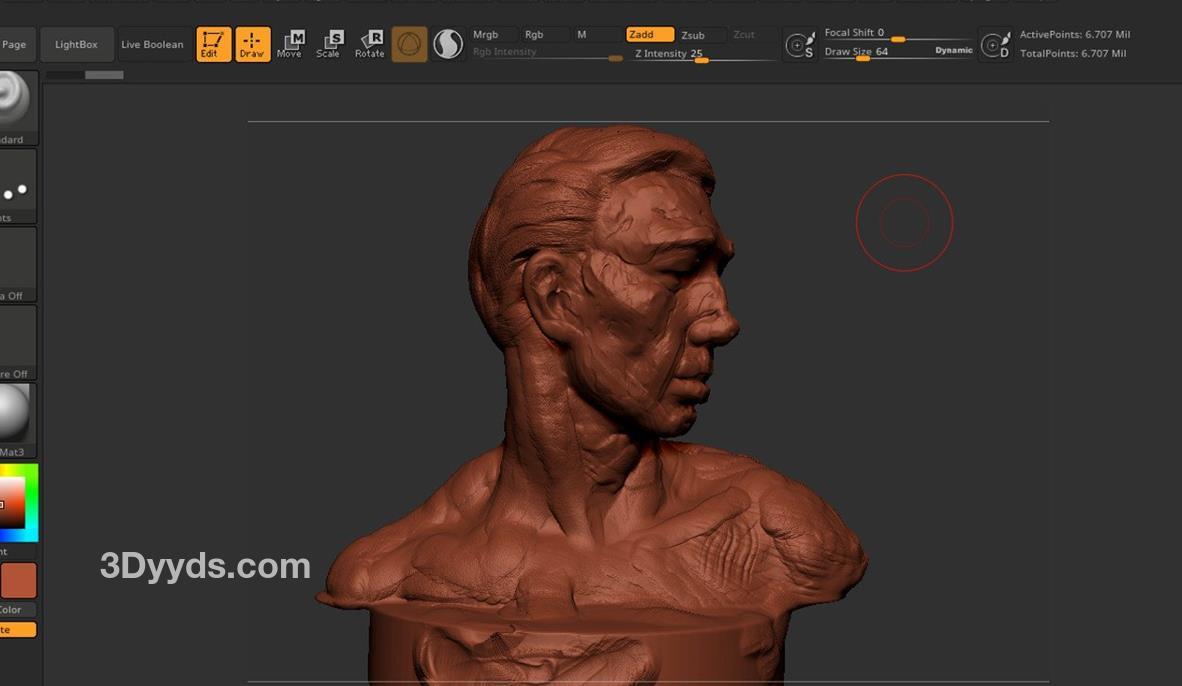Activate the Edit mode button
This screenshot has height=686, width=1182.
(x=213, y=44)
